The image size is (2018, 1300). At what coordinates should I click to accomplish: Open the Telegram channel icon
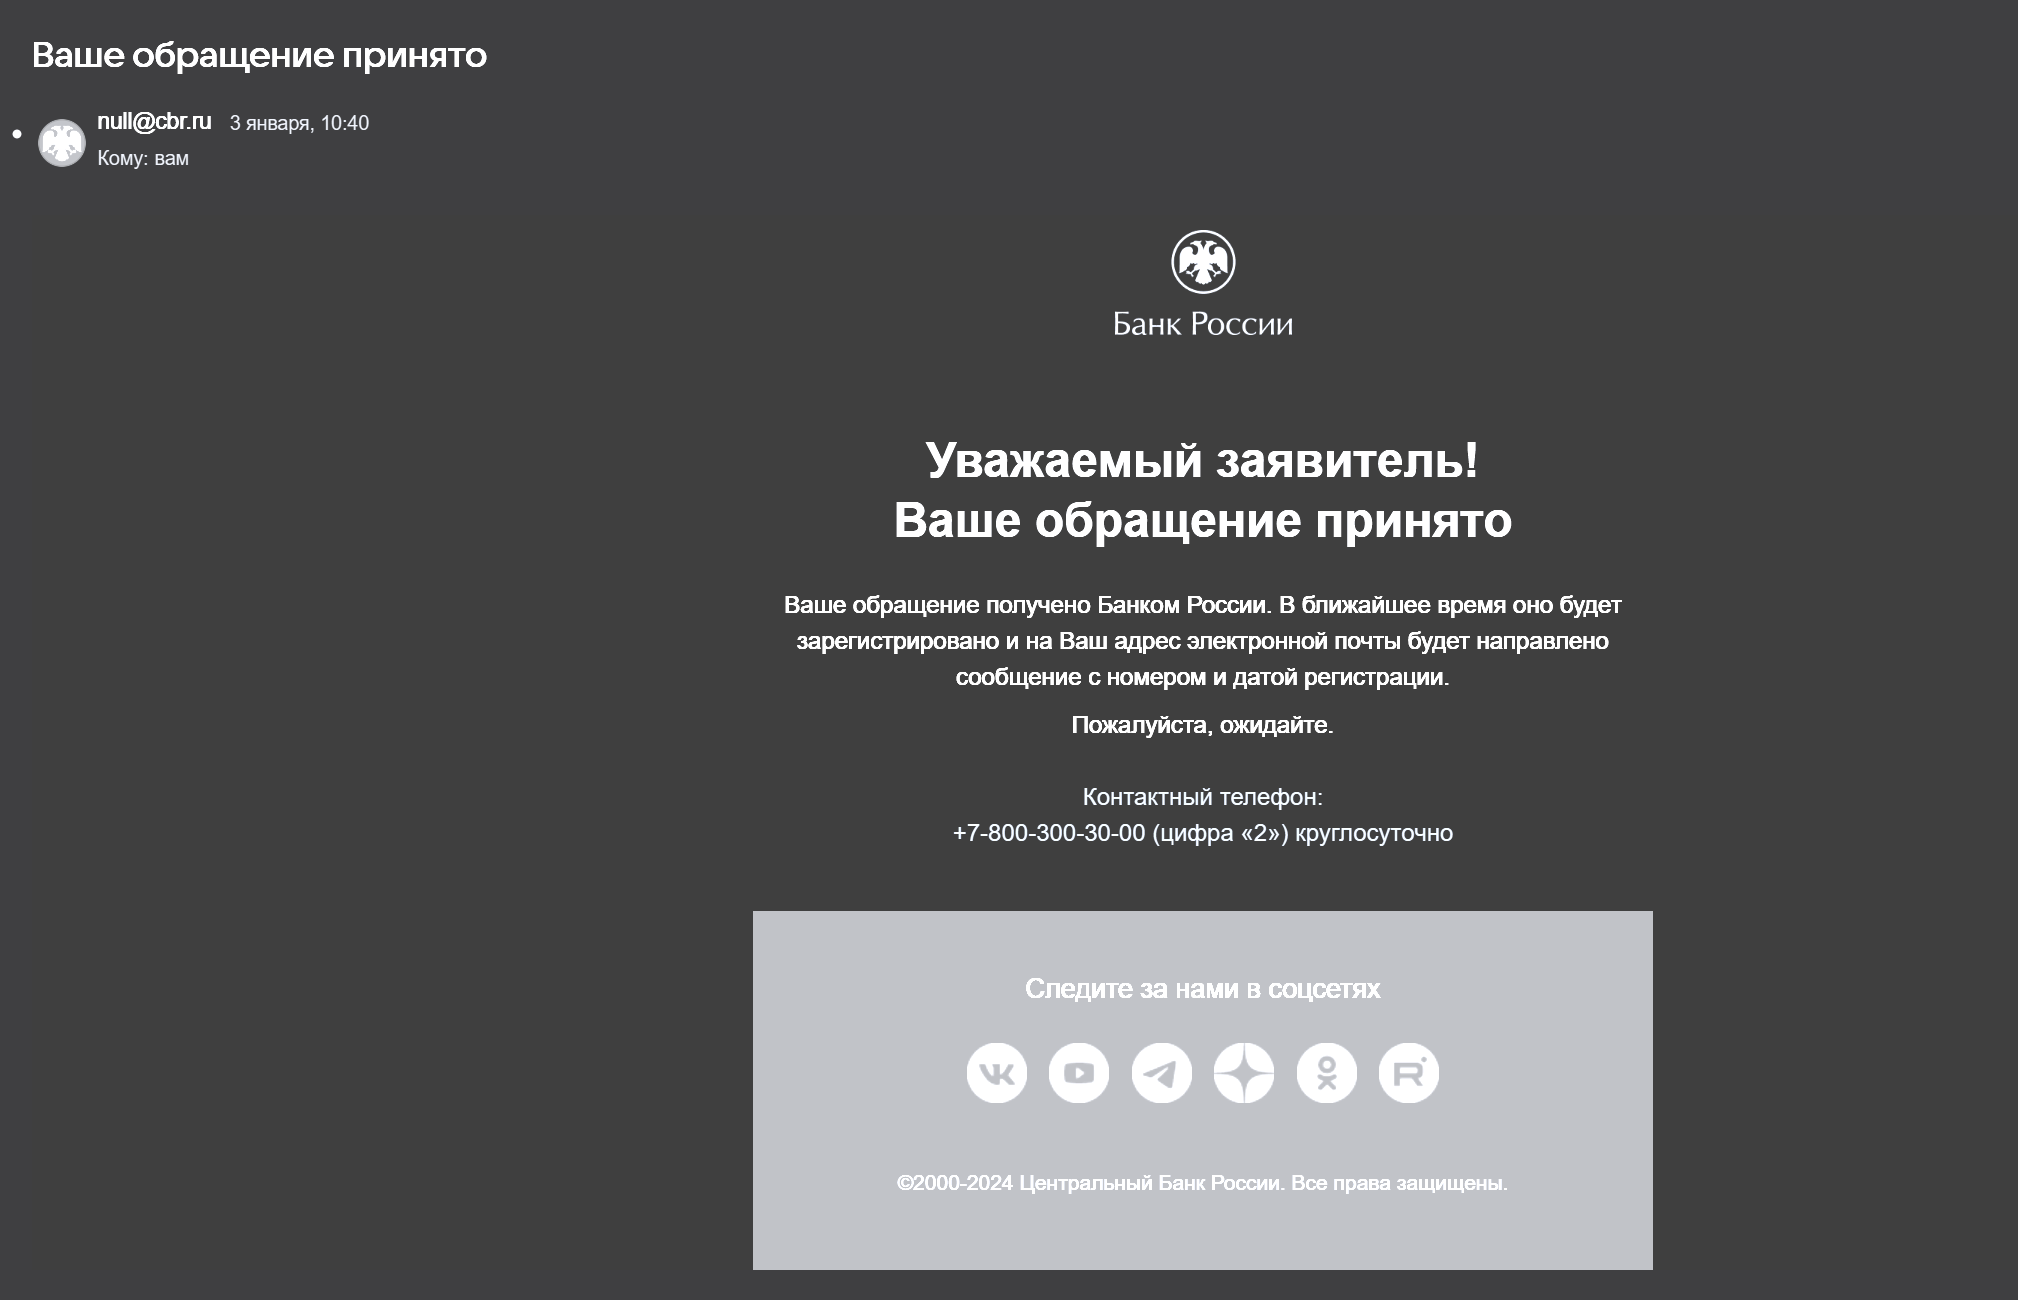[1161, 1073]
